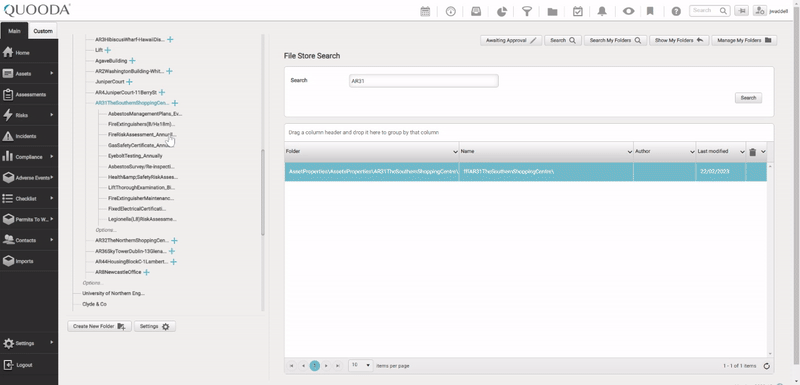
Task: Select the LiftThoroughExamination tree folder
Action: pos(142,188)
